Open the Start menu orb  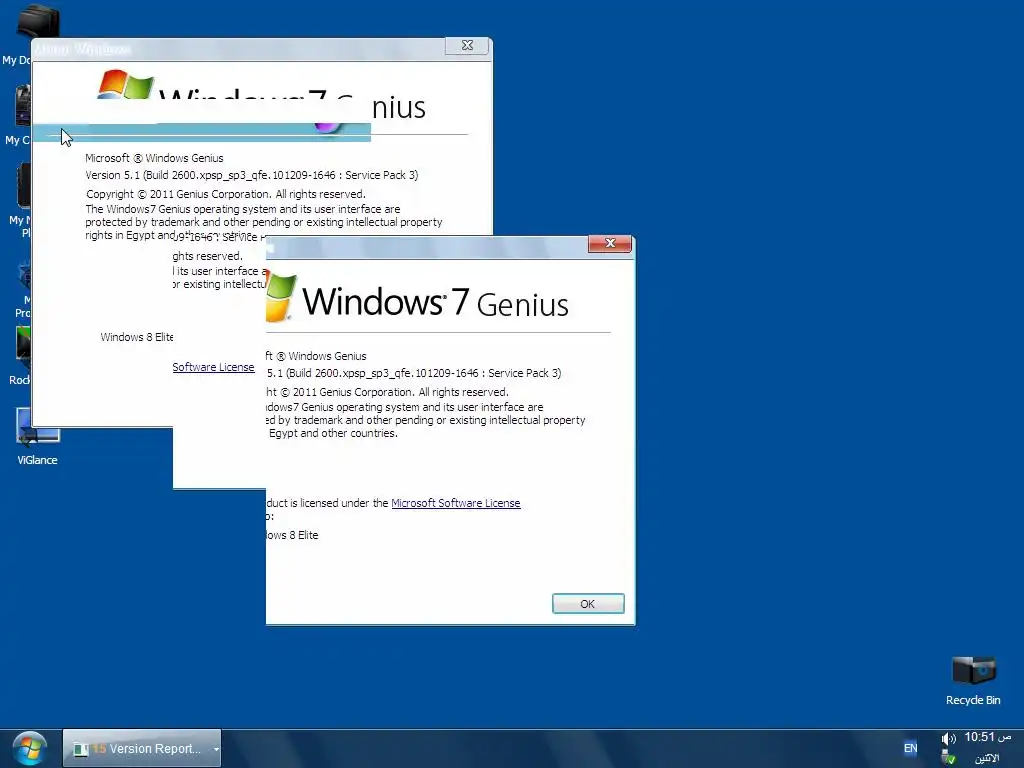click(29, 748)
